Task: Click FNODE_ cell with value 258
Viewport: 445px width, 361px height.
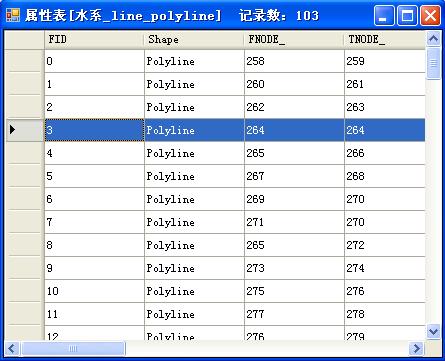Action: click(x=294, y=61)
